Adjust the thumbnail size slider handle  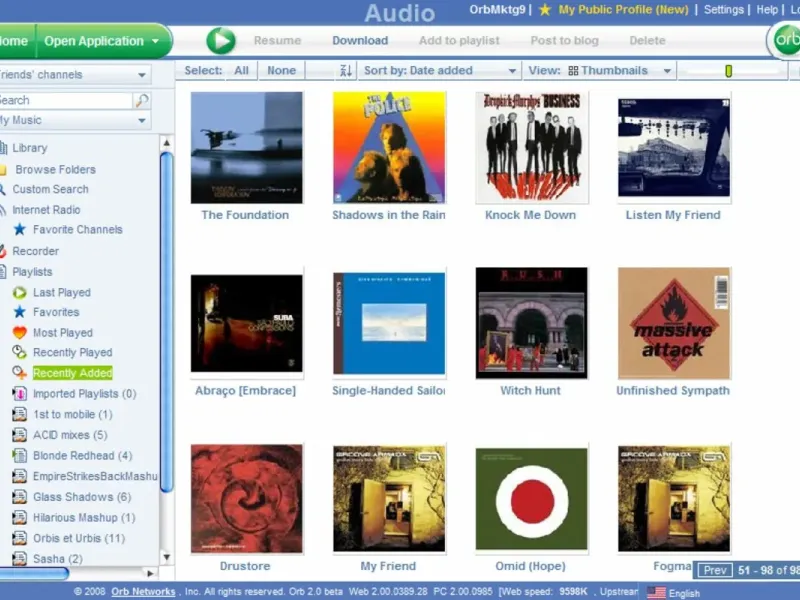(x=729, y=71)
